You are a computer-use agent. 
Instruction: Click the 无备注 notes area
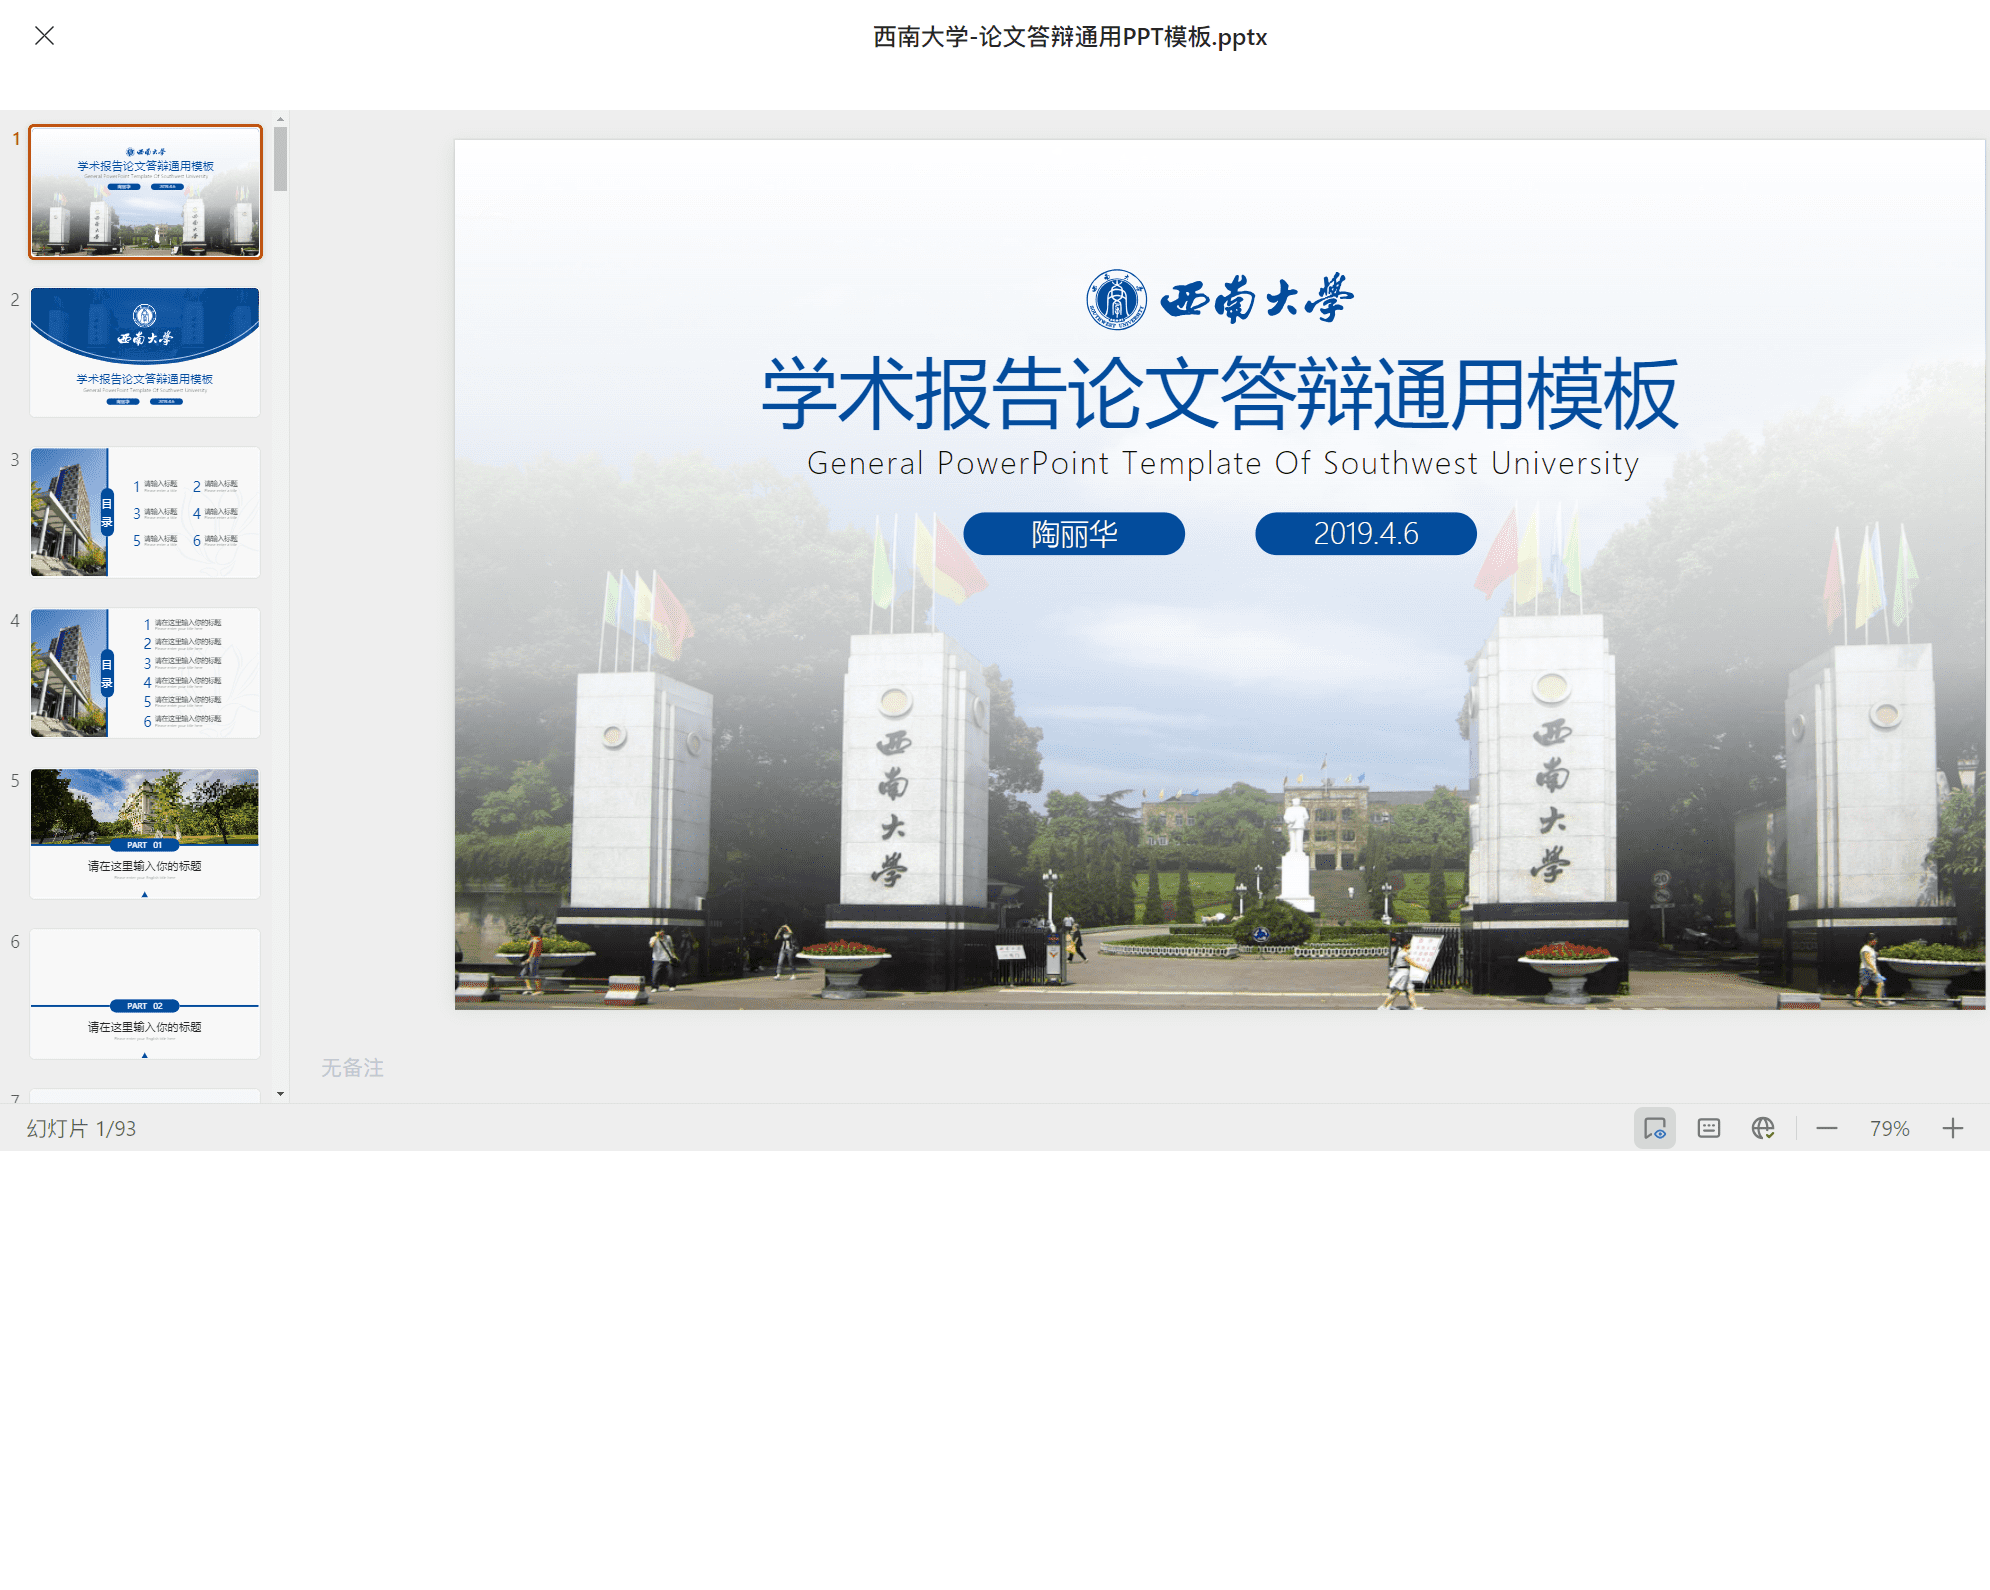click(352, 1068)
